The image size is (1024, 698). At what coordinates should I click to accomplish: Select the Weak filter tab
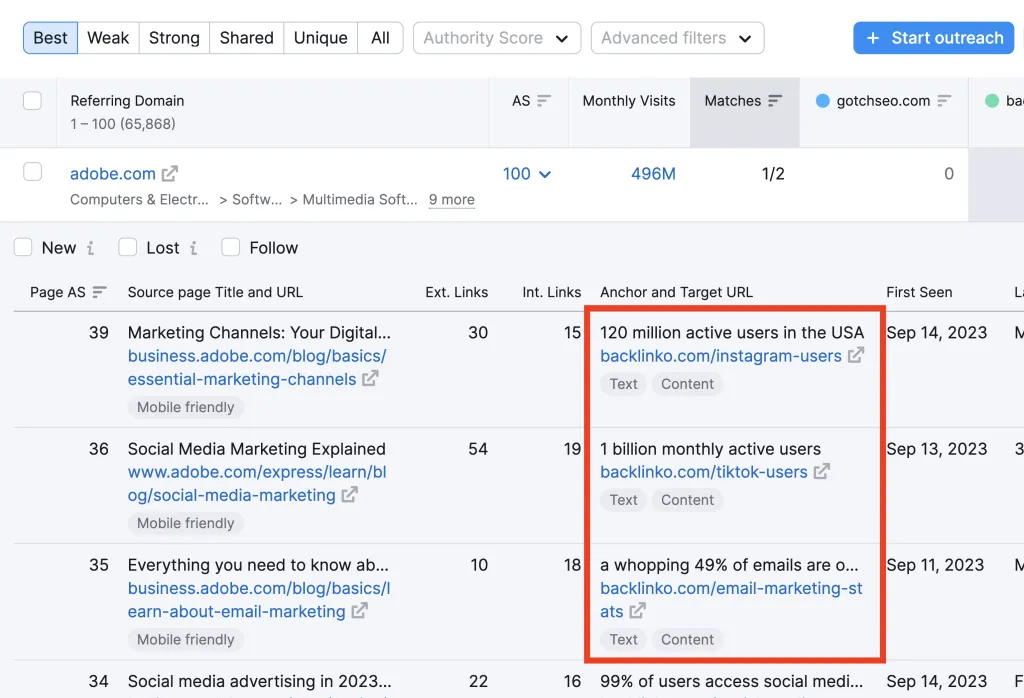(108, 38)
